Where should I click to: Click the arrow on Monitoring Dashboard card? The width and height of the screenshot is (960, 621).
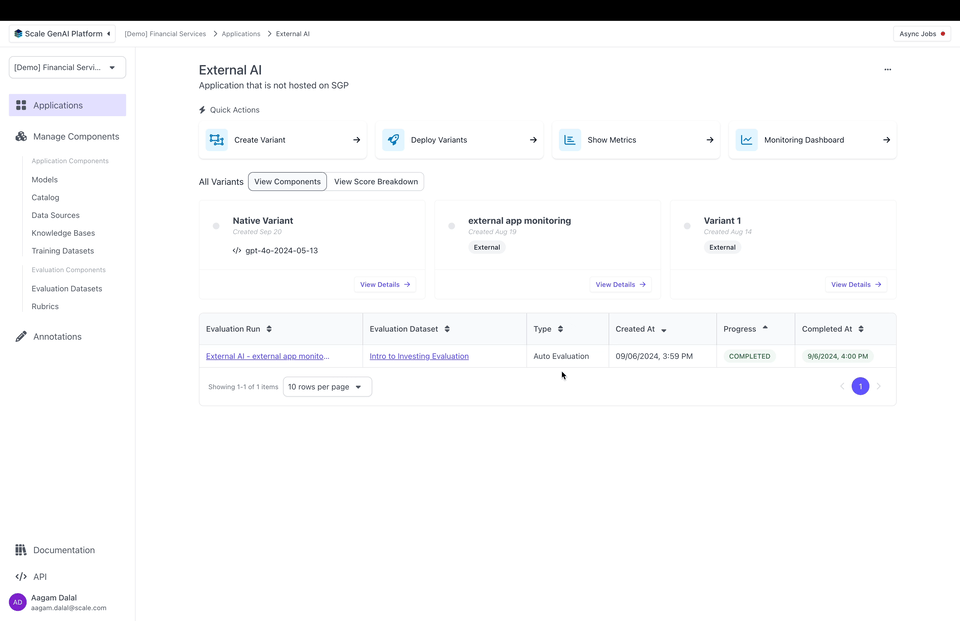[887, 140]
